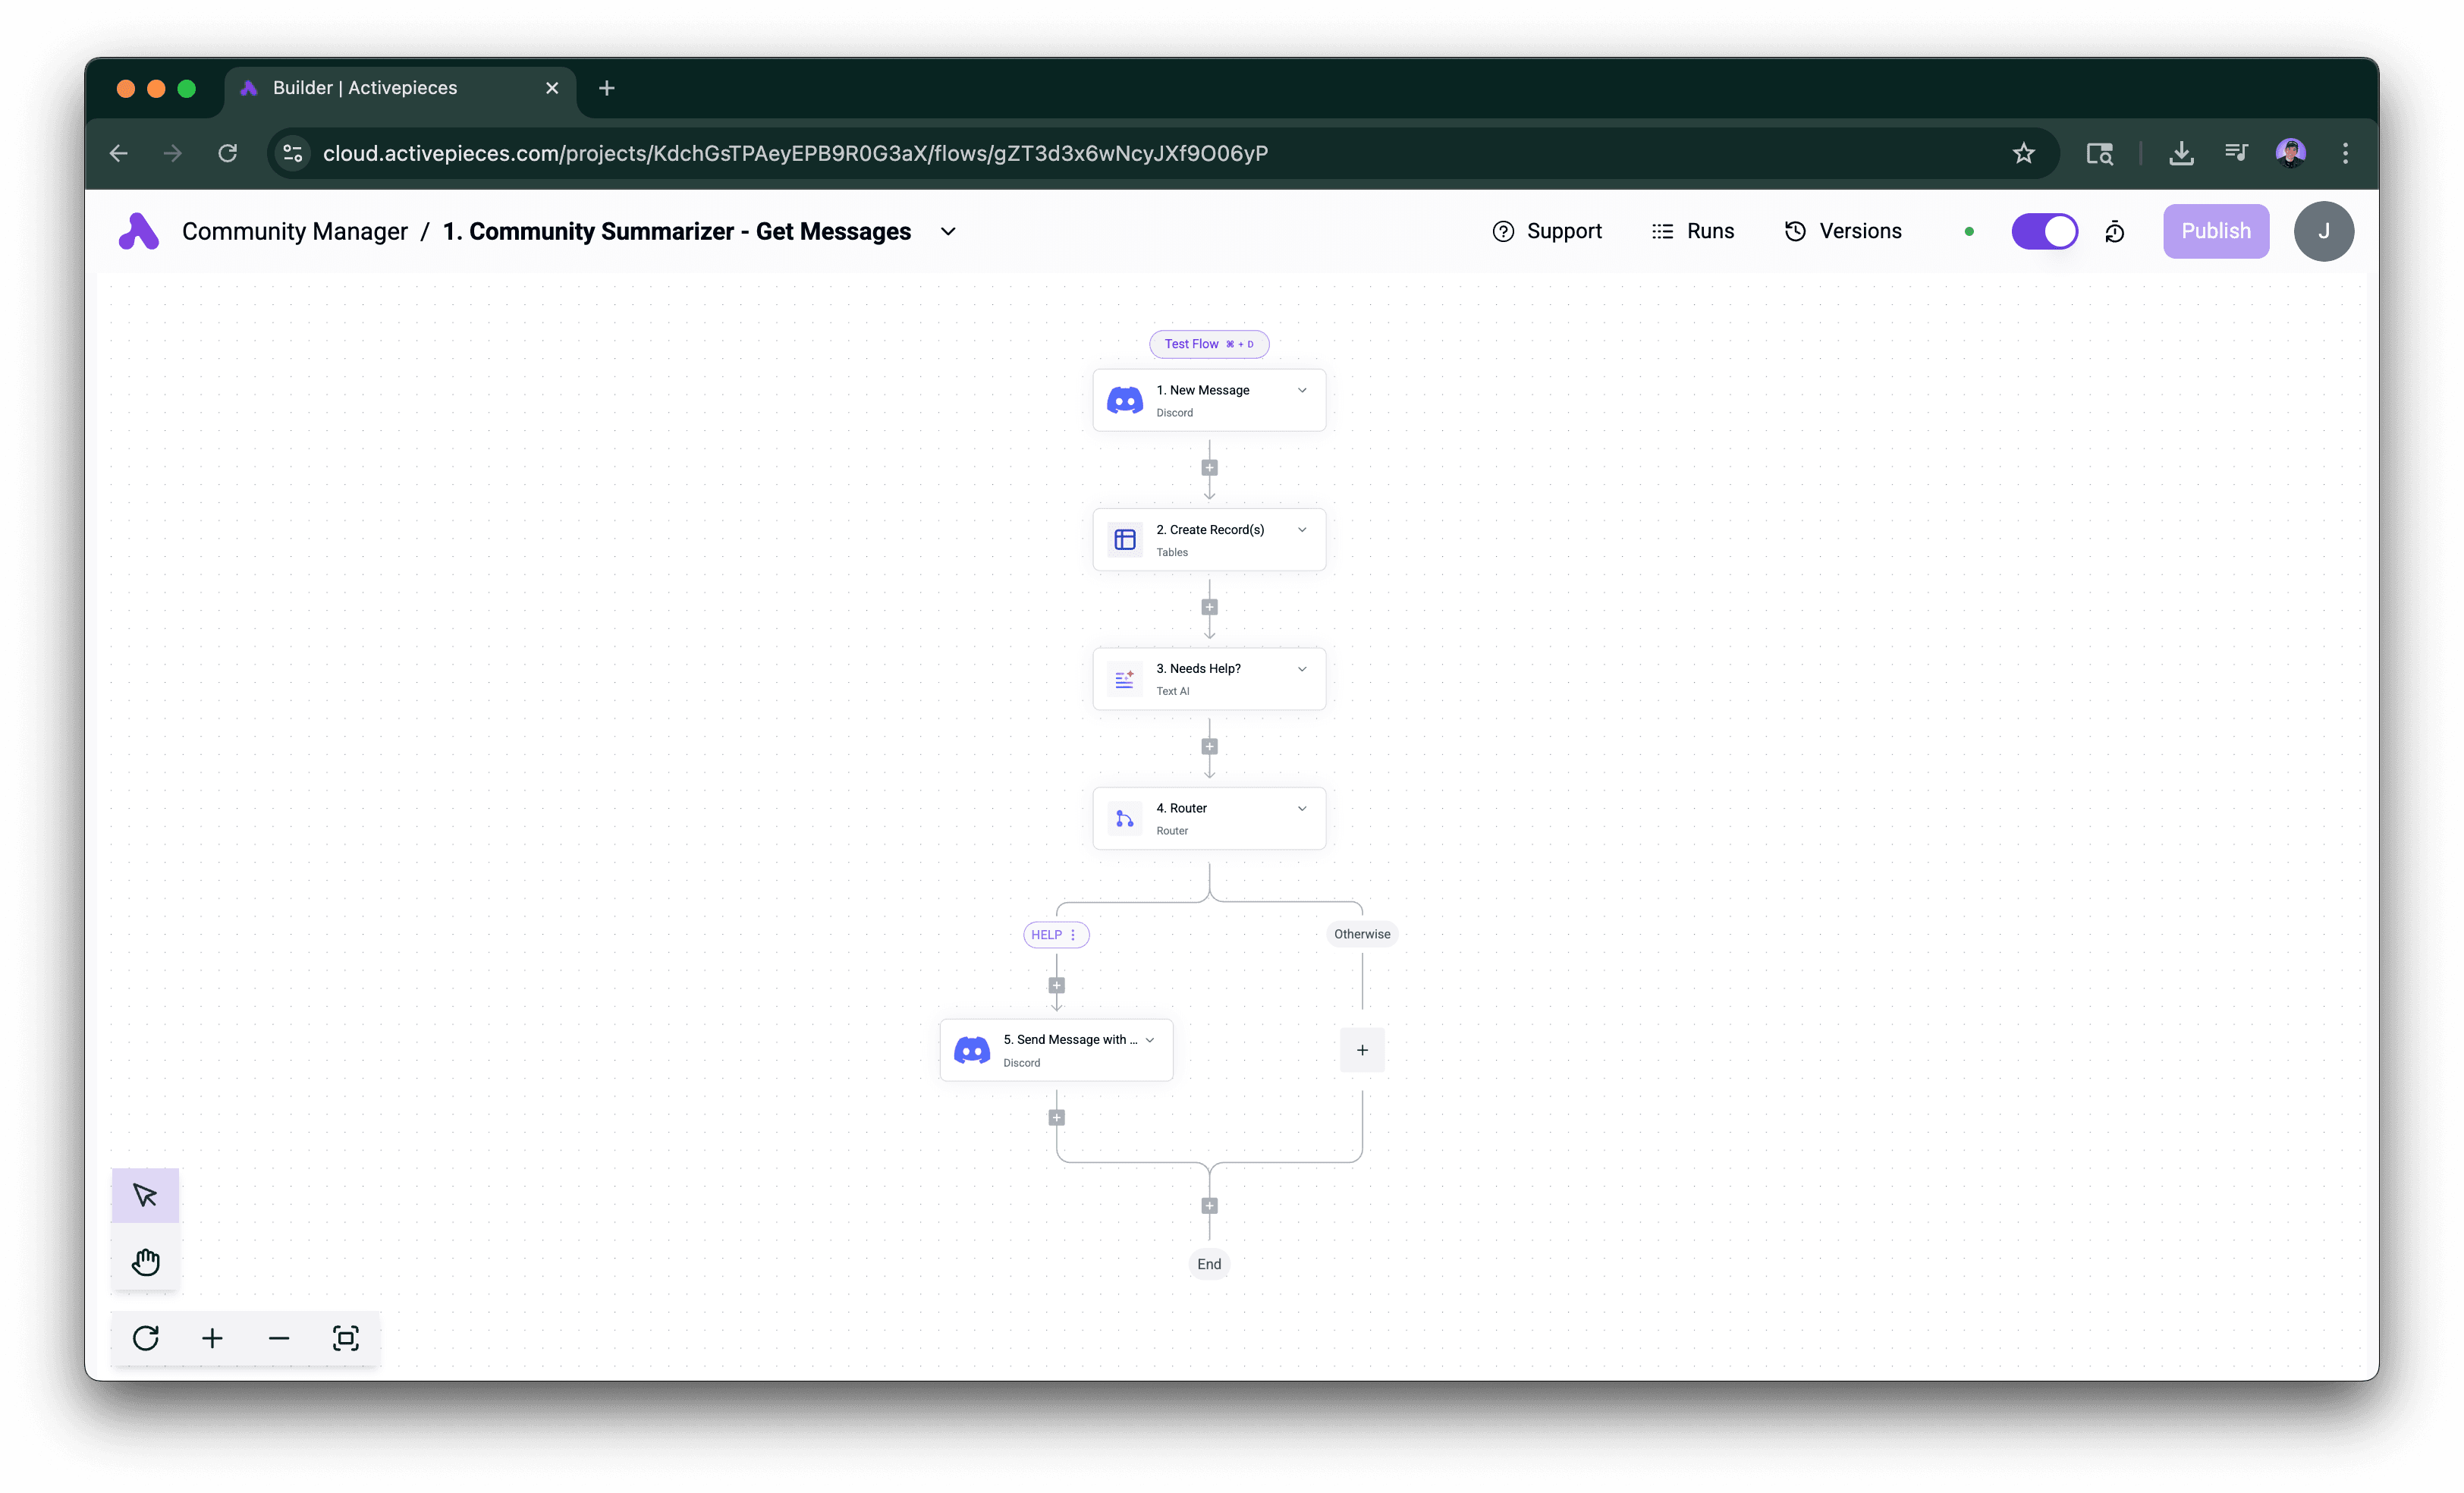
Task: Select the Otherwise branch label
Action: (x=1362, y=934)
